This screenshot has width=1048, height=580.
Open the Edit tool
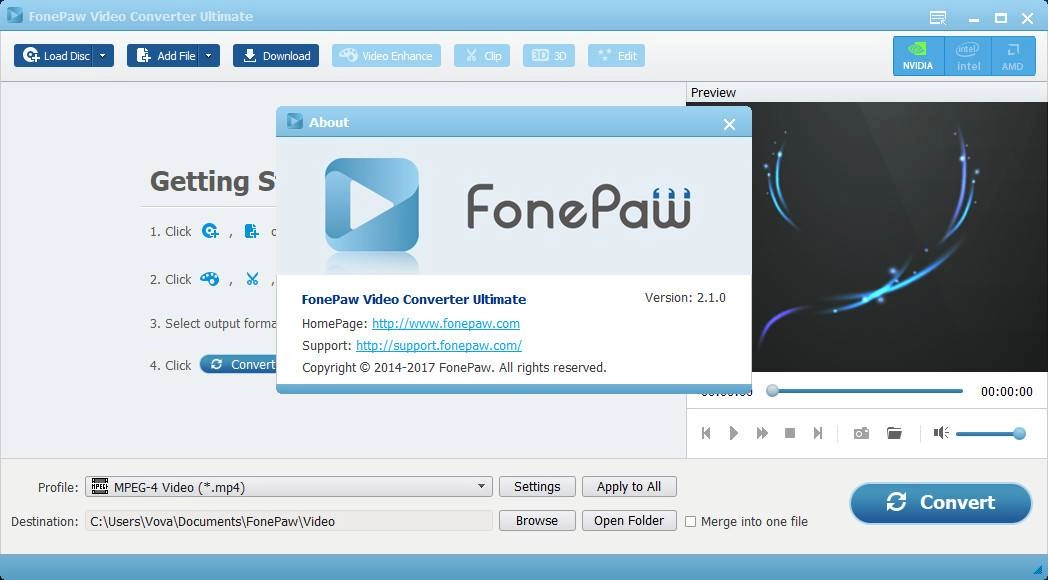click(x=616, y=55)
